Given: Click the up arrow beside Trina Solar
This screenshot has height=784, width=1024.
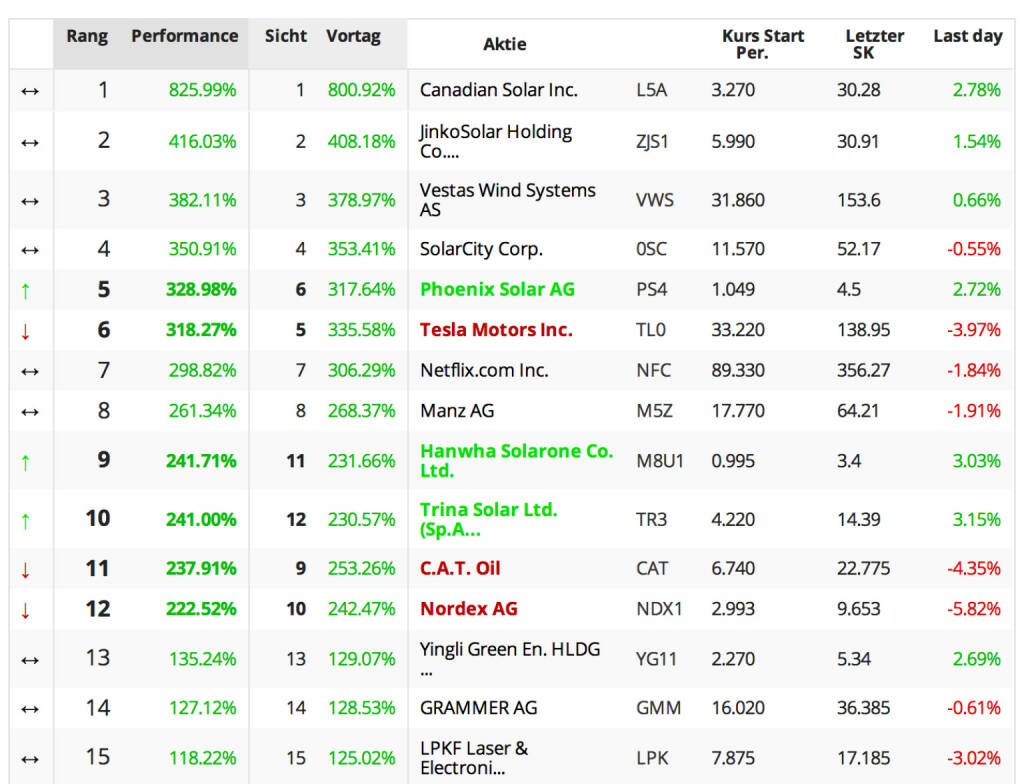Looking at the screenshot, I should coord(27,519).
